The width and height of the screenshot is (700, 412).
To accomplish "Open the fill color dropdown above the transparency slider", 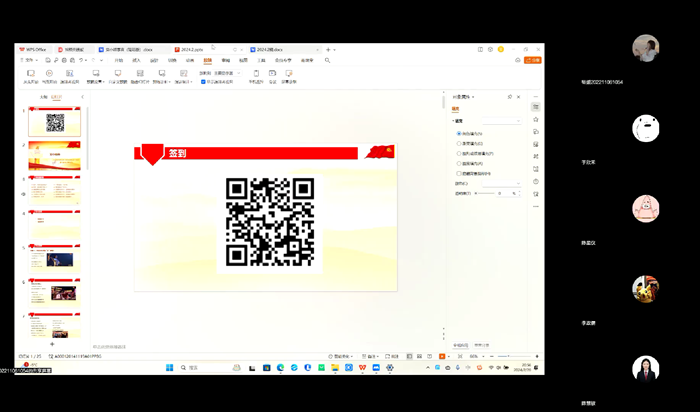I will 500,183.
